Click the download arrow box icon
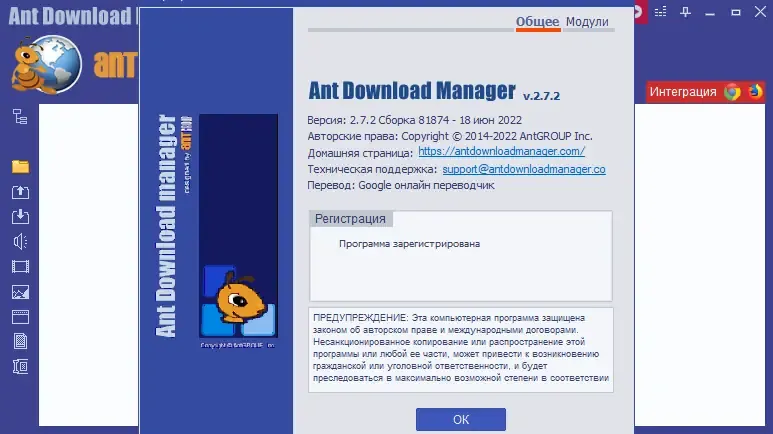 pos(20,217)
